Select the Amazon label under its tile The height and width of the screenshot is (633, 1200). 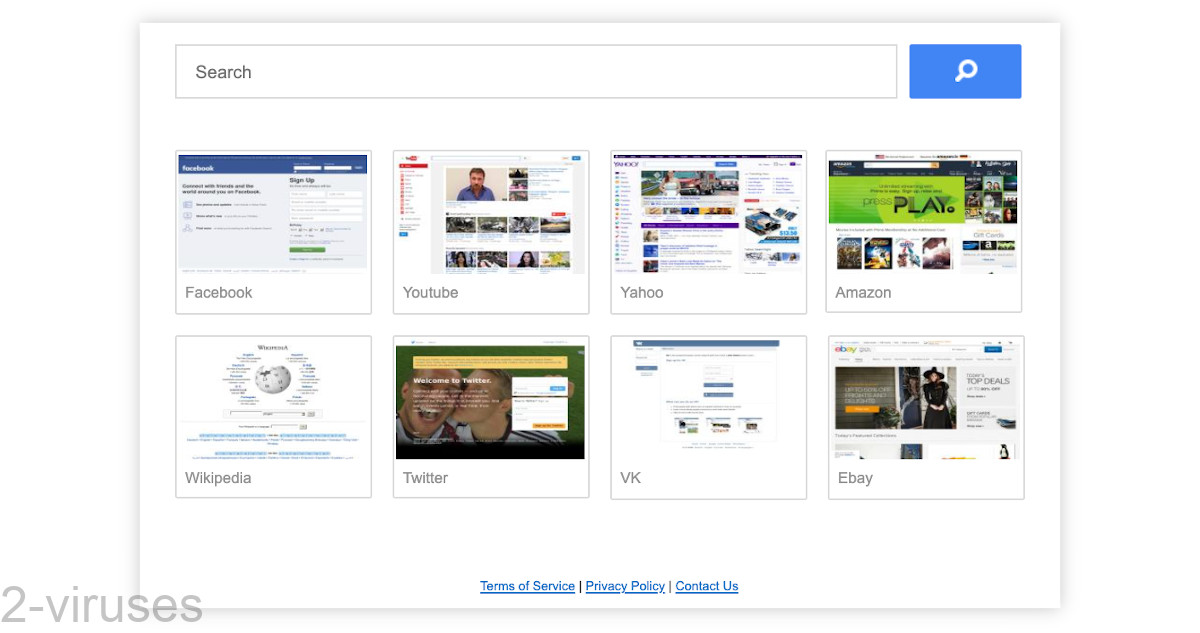click(x=863, y=292)
